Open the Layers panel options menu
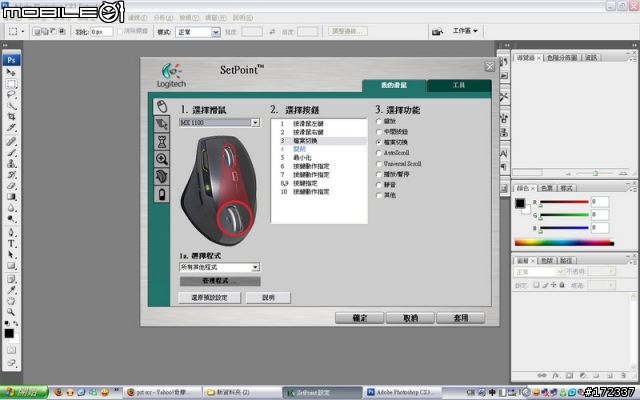Screen dimensions: 640x400 point(632,261)
